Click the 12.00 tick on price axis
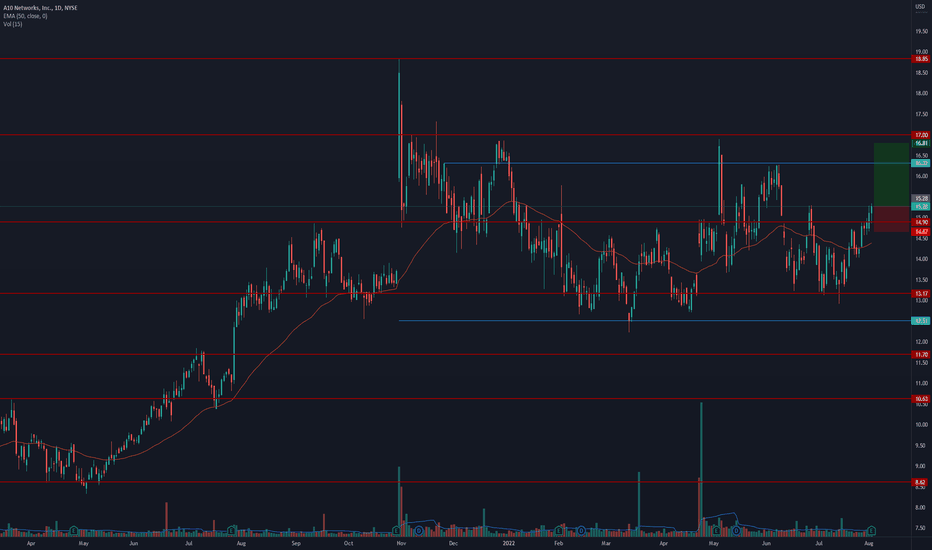The width and height of the screenshot is (932, 550). coord(921,341)
